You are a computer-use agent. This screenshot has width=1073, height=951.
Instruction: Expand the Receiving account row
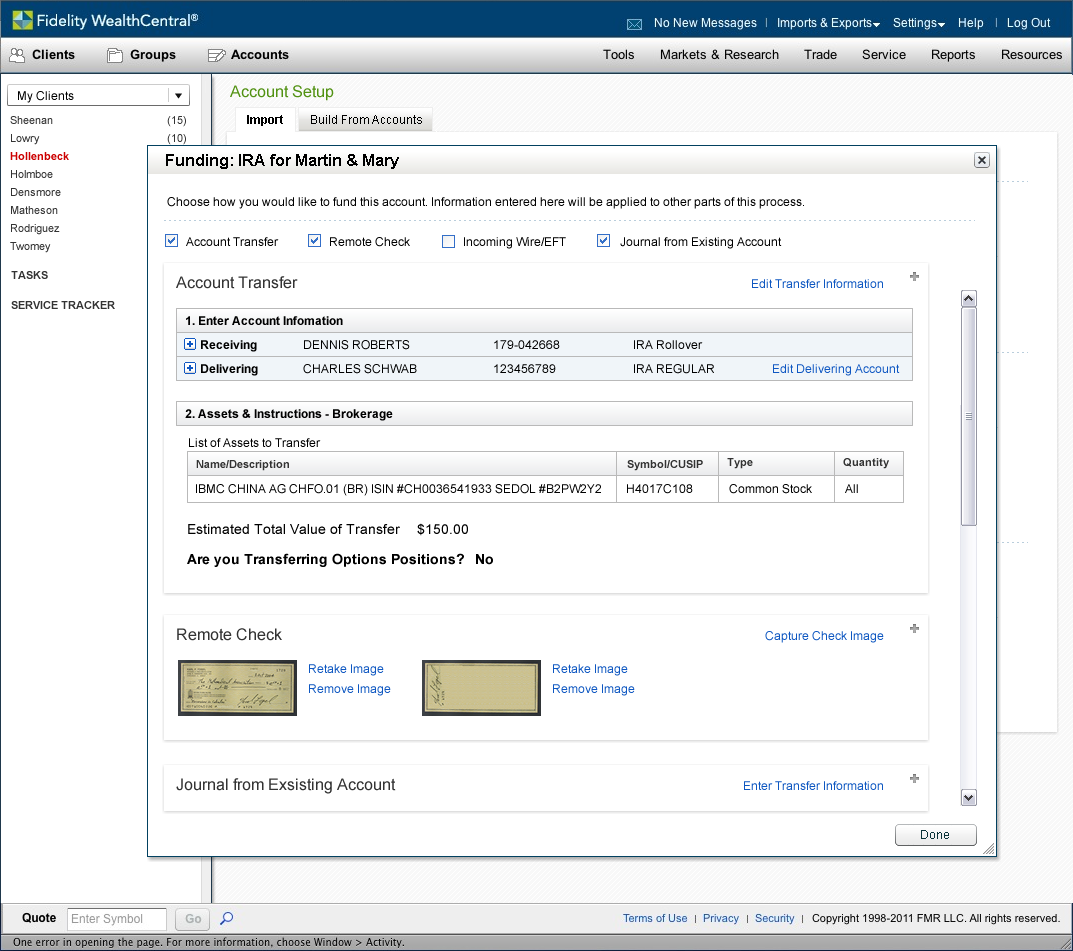[x=190, y=344]
